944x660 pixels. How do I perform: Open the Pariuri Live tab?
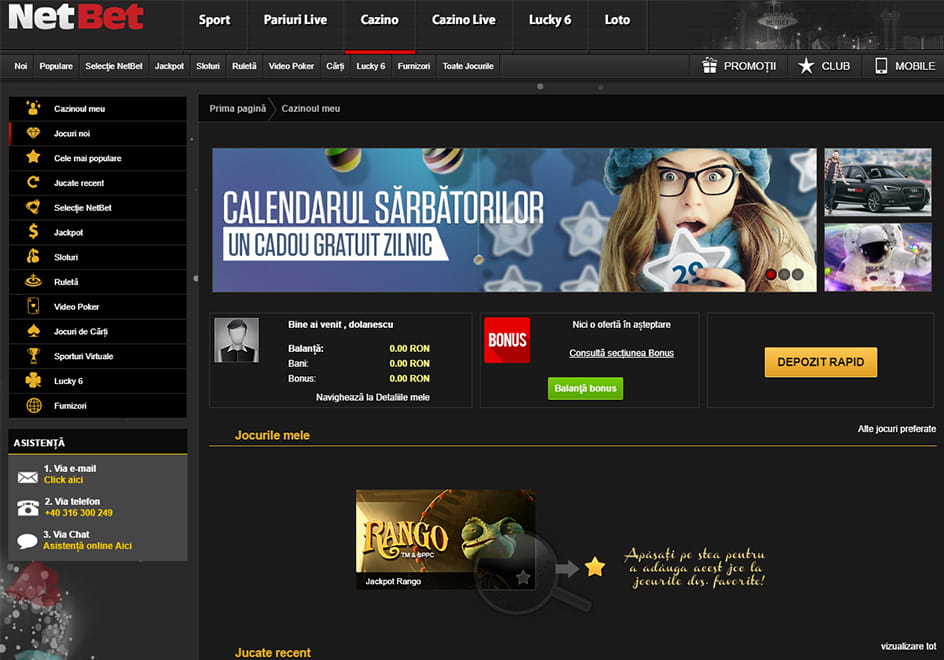pos(295,20)
